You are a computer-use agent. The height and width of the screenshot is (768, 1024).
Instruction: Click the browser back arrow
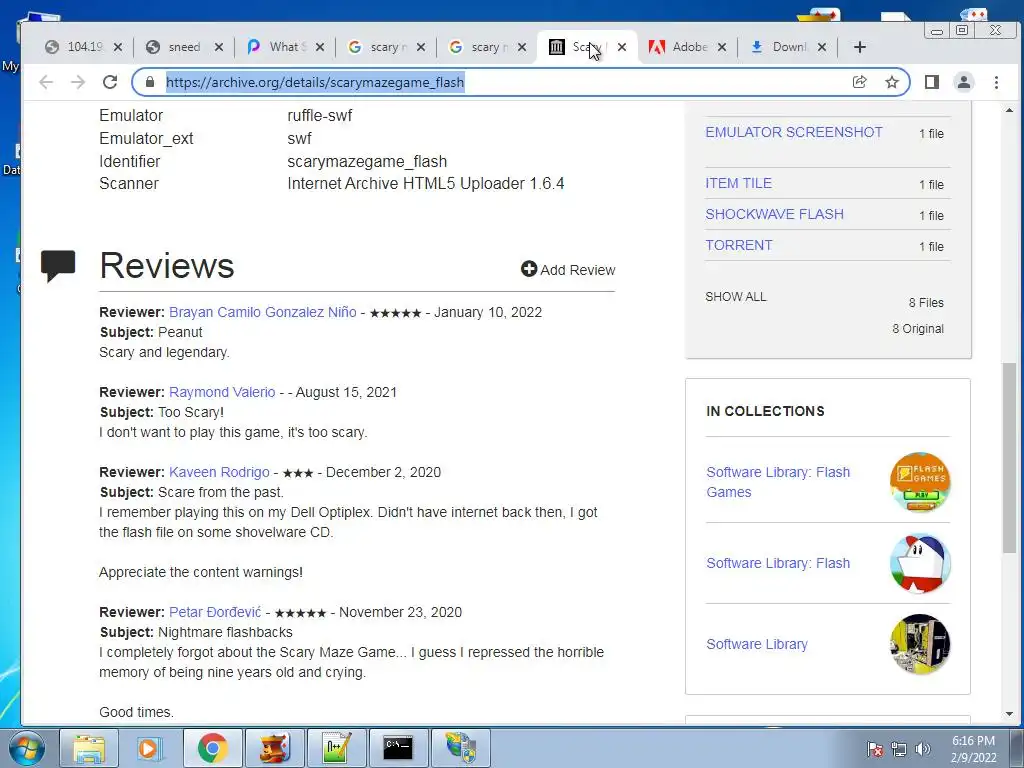click(46, 82)
